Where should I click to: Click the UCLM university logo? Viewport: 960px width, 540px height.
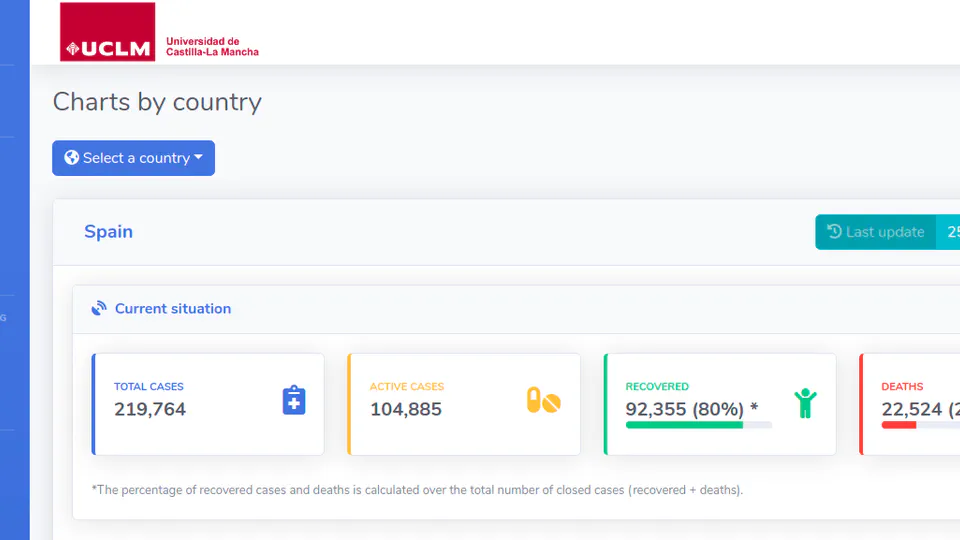click(107, 32)
